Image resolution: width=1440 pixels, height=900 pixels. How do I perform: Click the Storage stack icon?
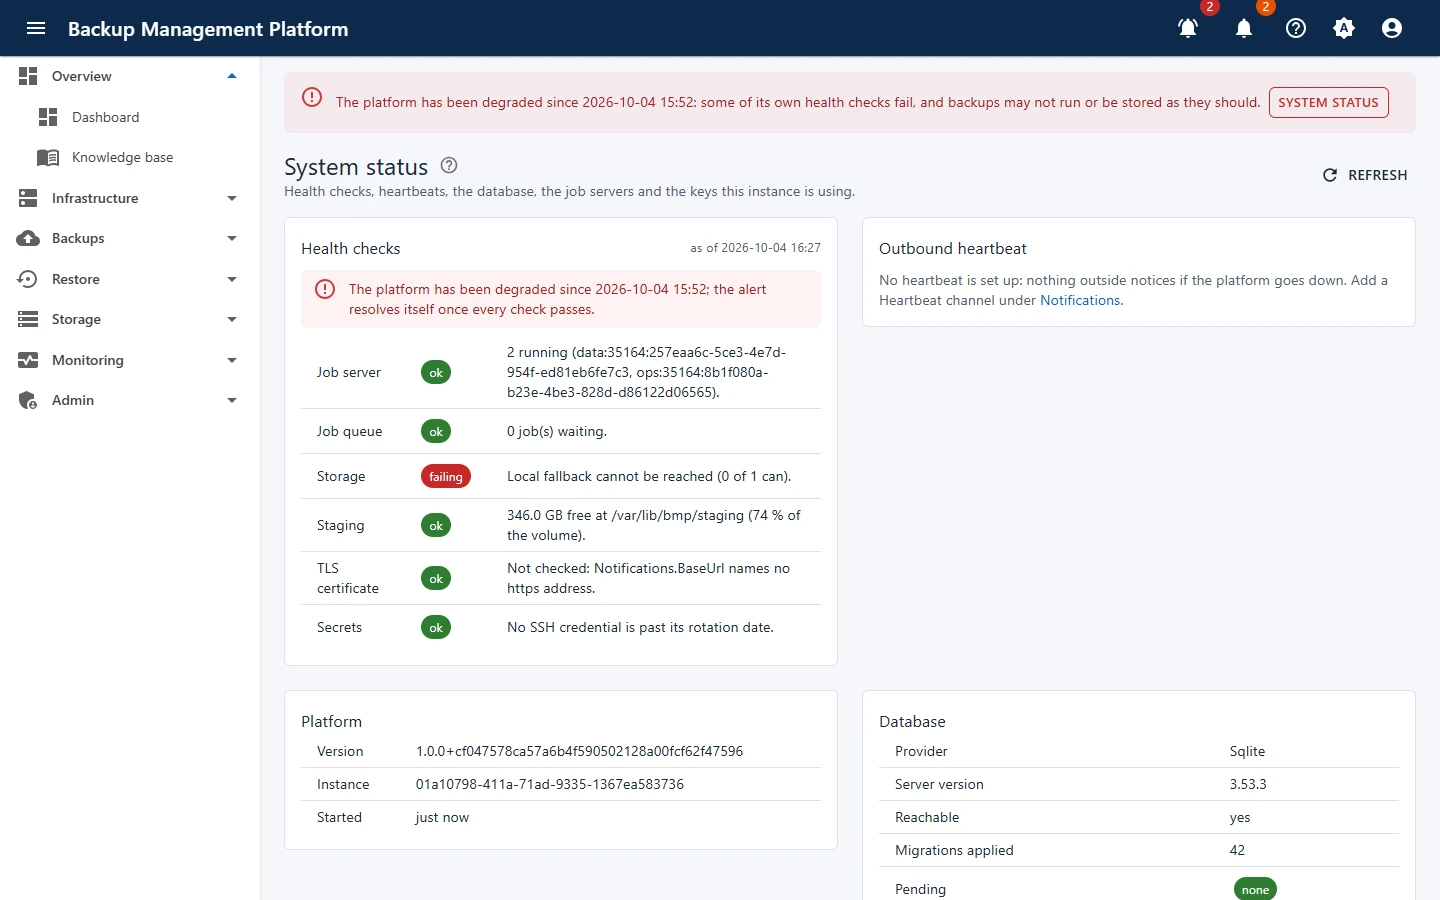tap(28, 319)
